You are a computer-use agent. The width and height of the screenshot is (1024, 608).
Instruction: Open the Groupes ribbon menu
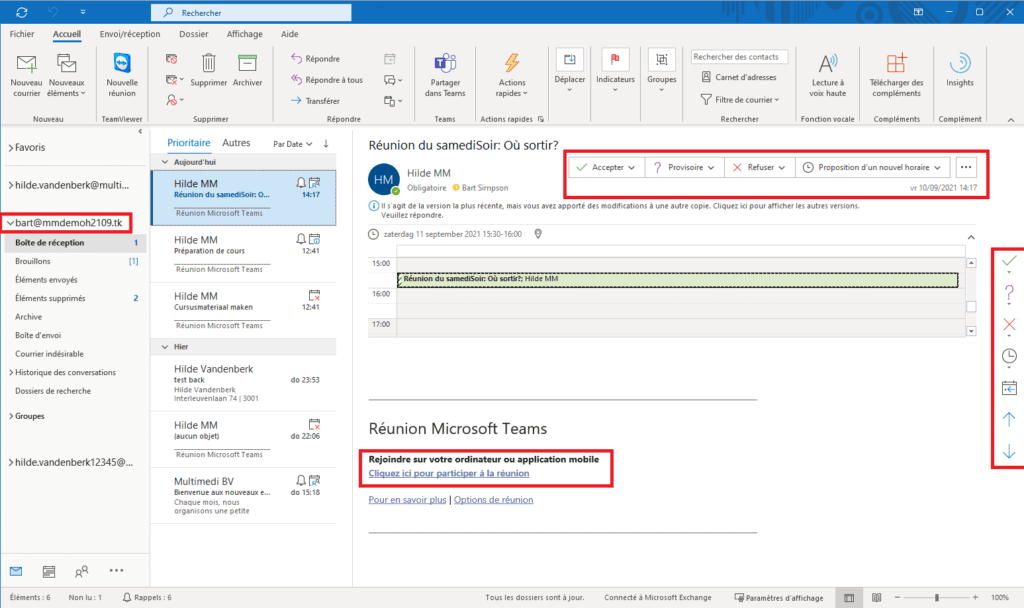tap(662, 70)
